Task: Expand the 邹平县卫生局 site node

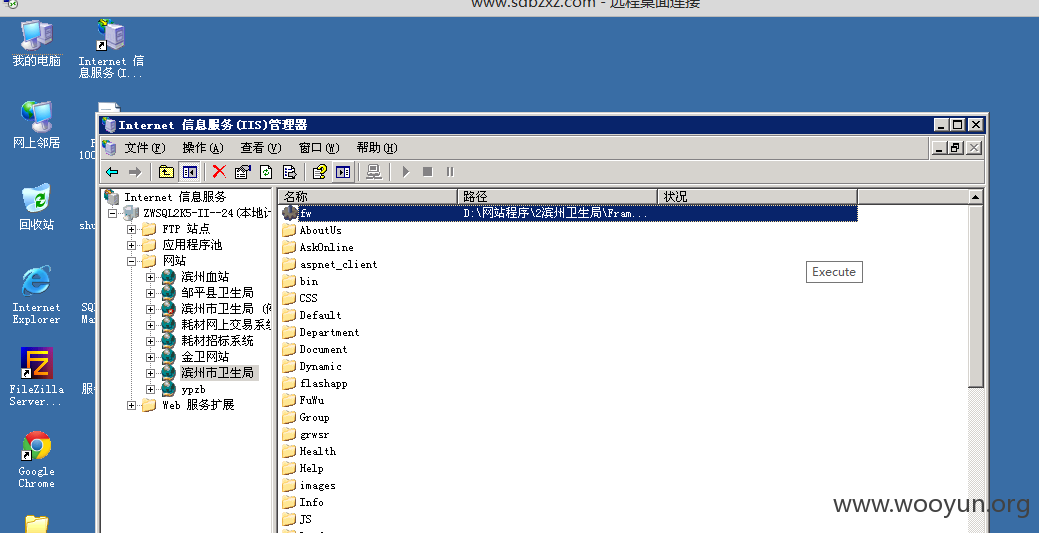Action: [150, 293]
